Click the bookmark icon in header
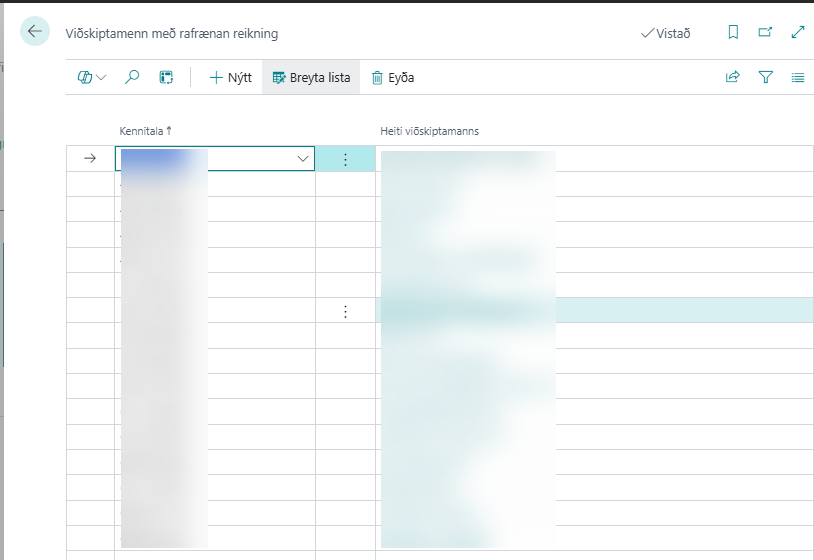814x560 pixels. click(733, 33)
